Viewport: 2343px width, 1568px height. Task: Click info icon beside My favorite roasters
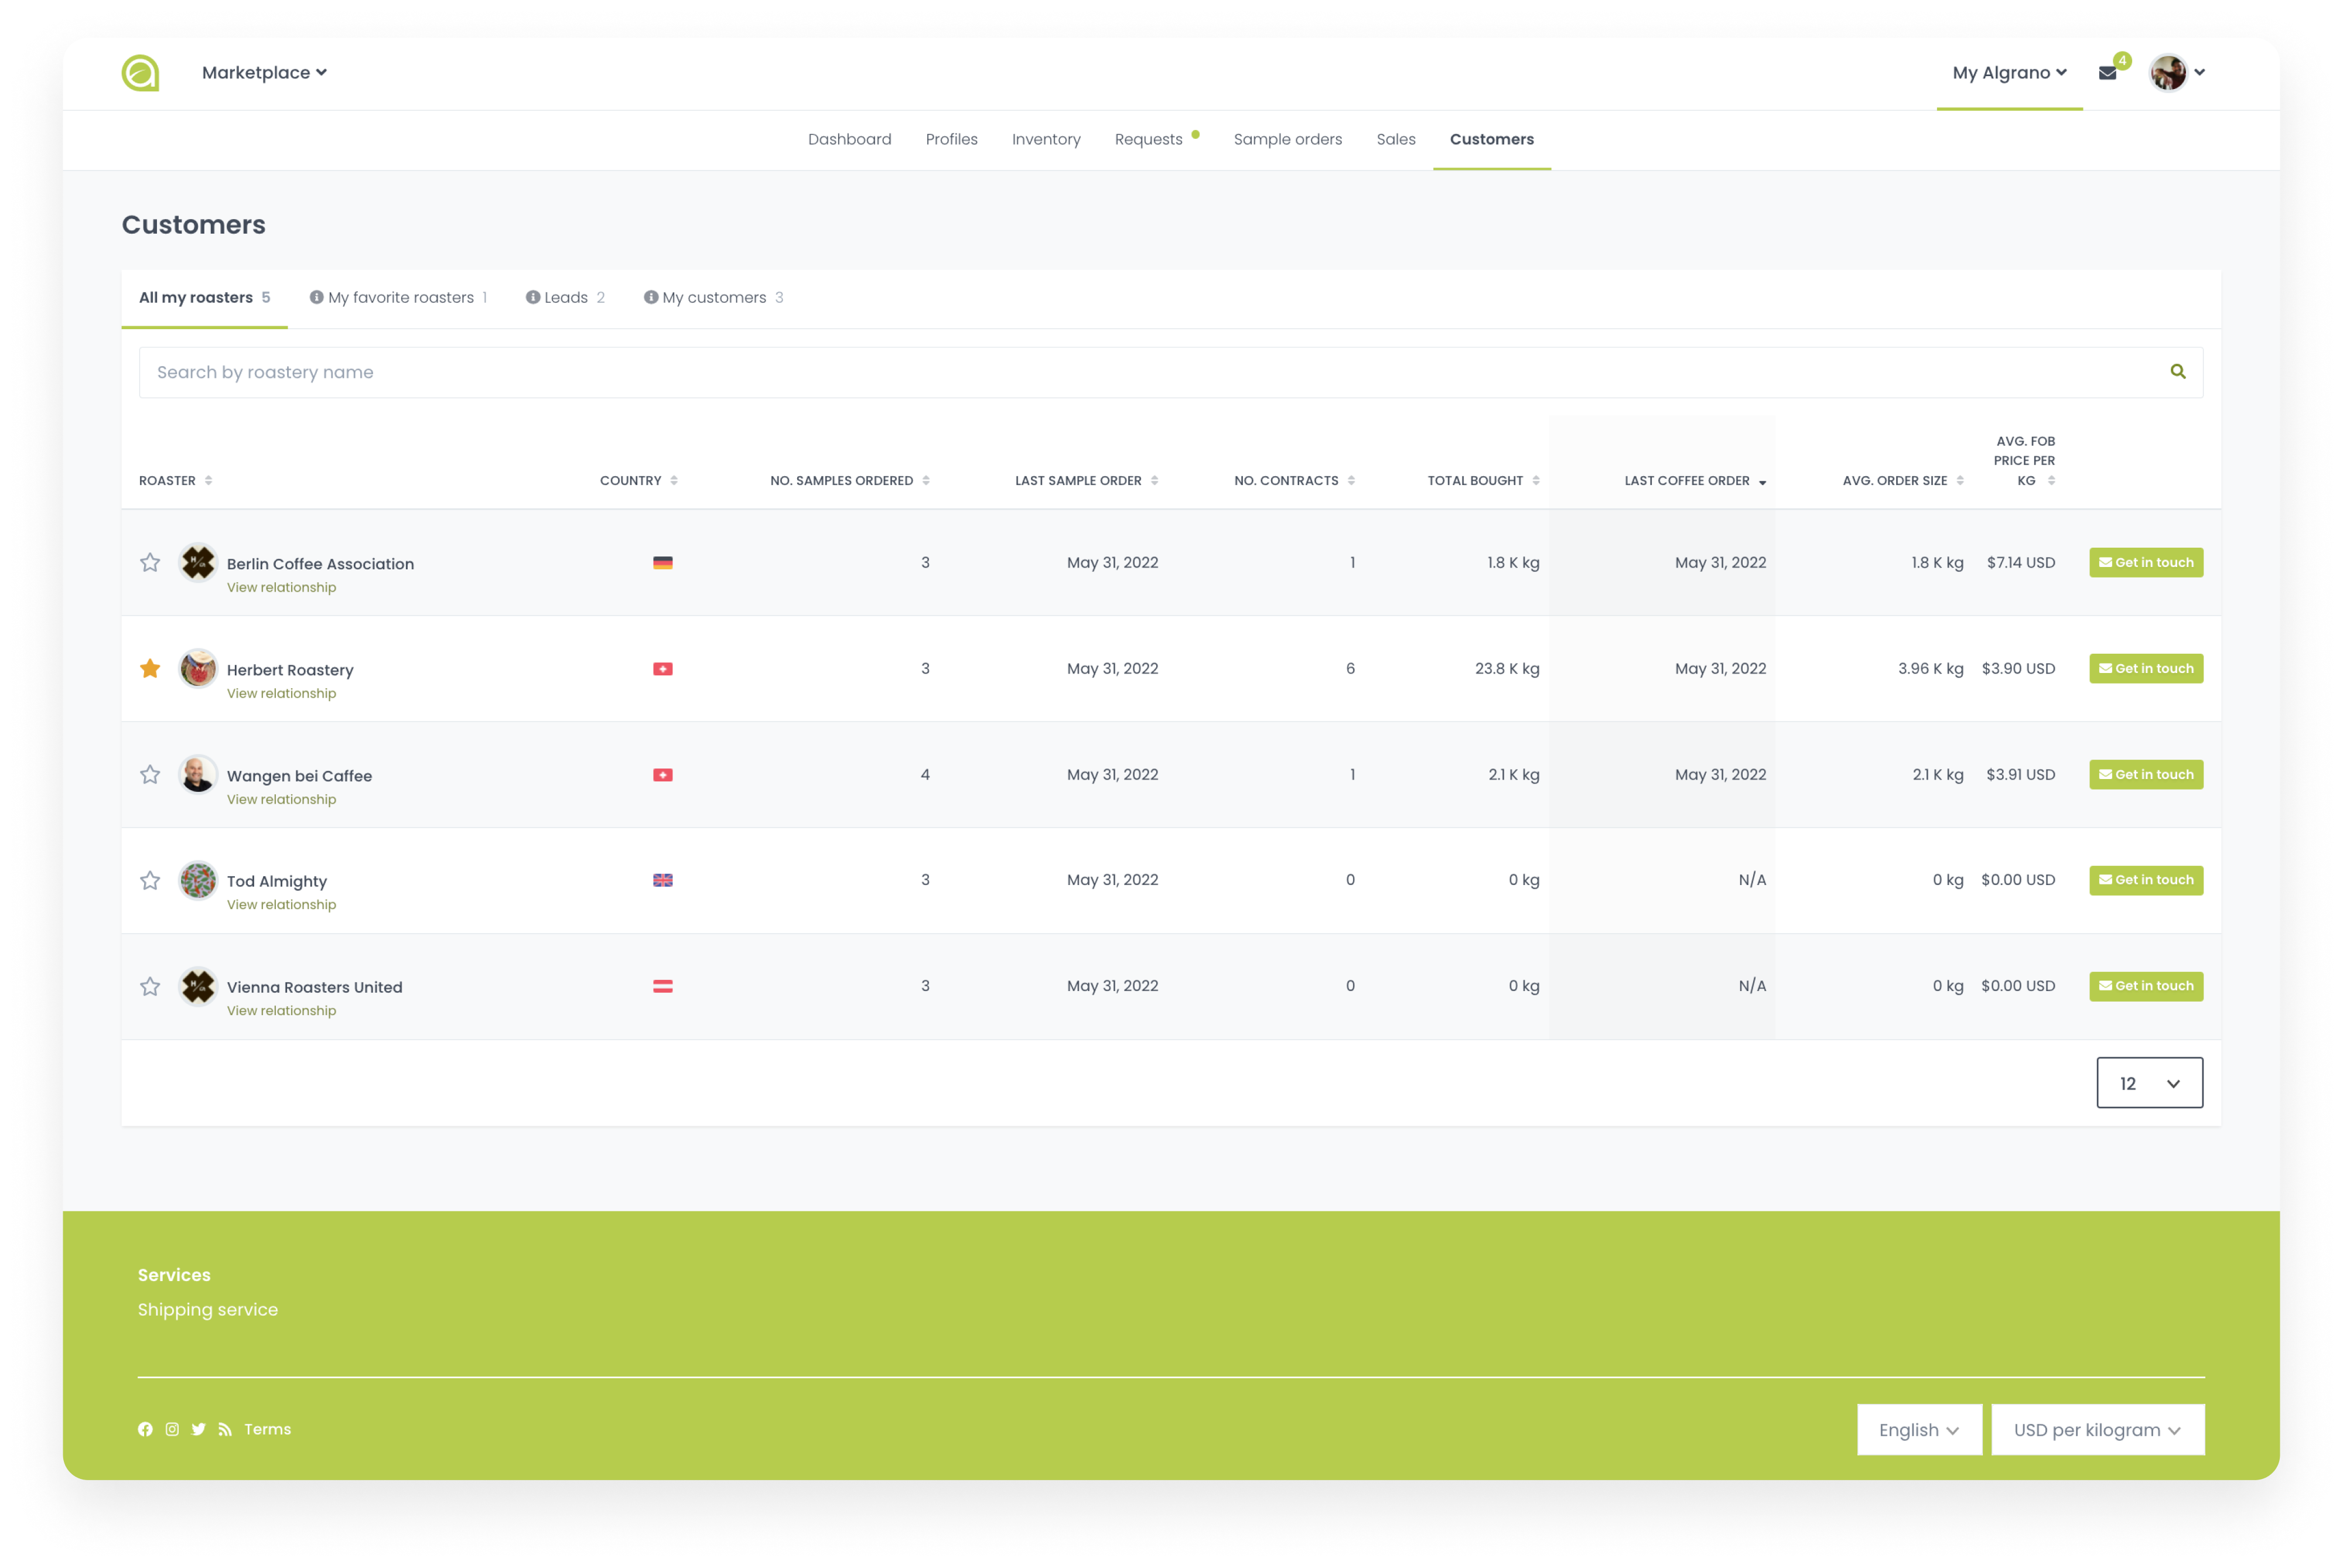click(x=316, y=297)
